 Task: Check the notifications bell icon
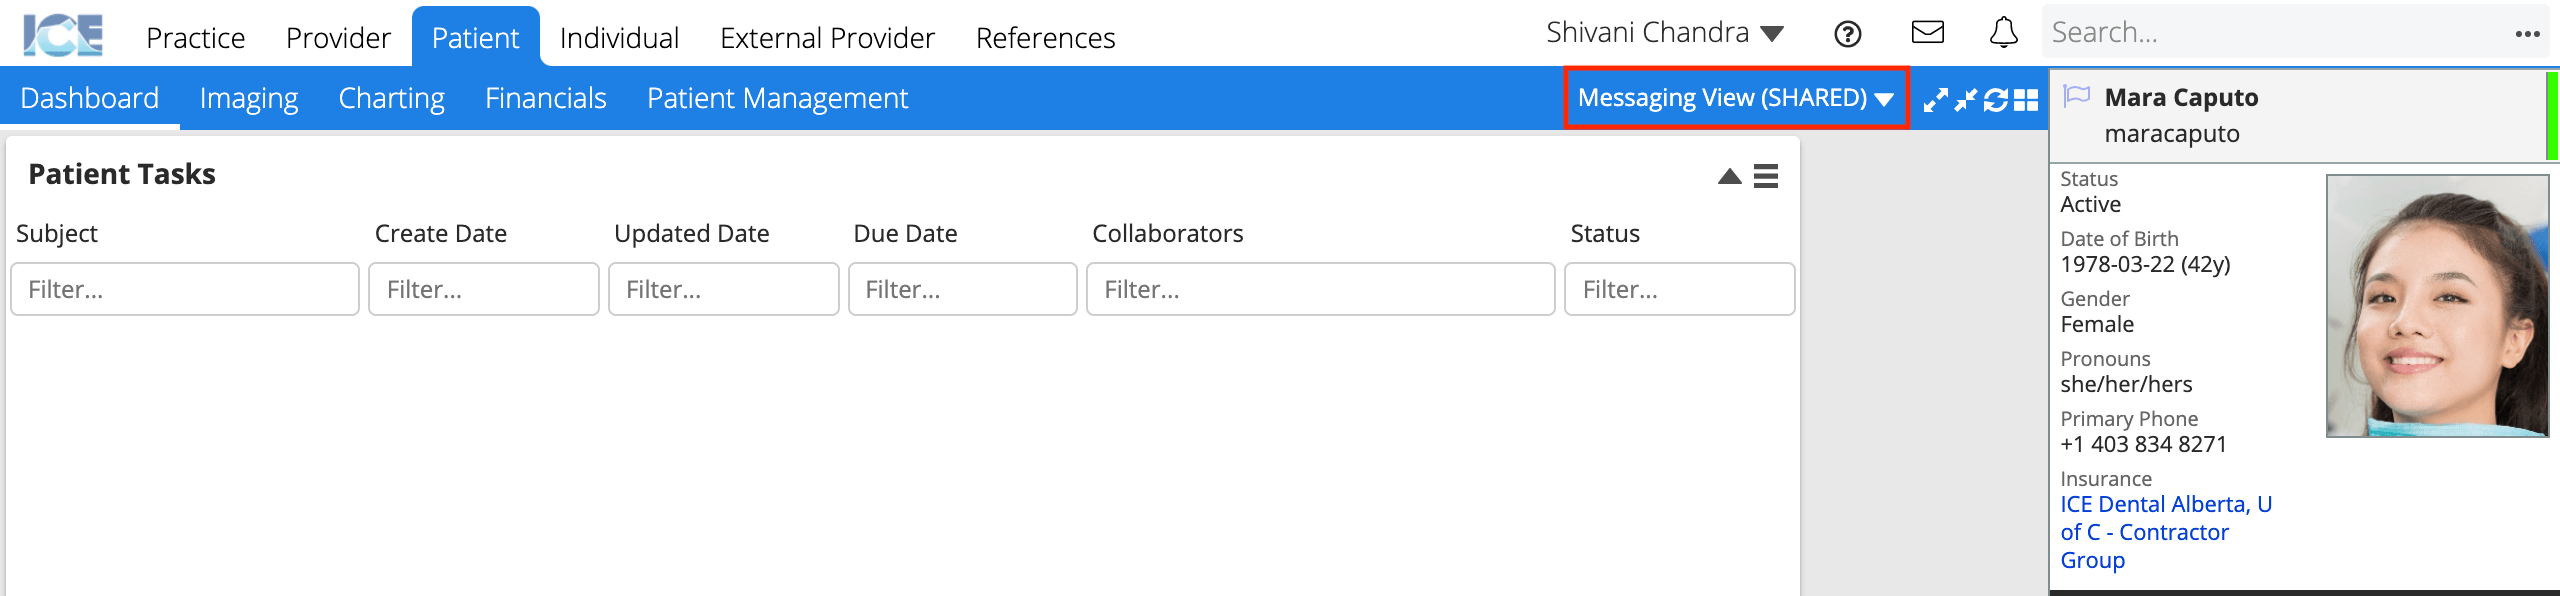coord(2003,33)
